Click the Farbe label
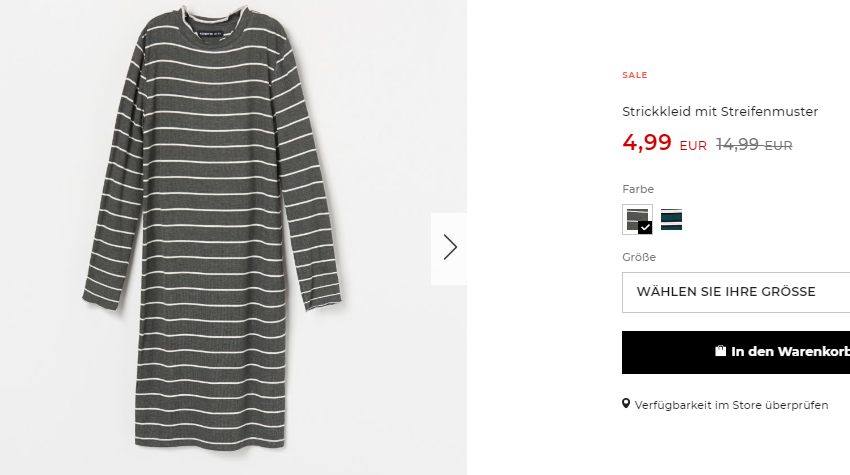The width and height of the screenshot is (850, 475). click(x=638, y=189)
